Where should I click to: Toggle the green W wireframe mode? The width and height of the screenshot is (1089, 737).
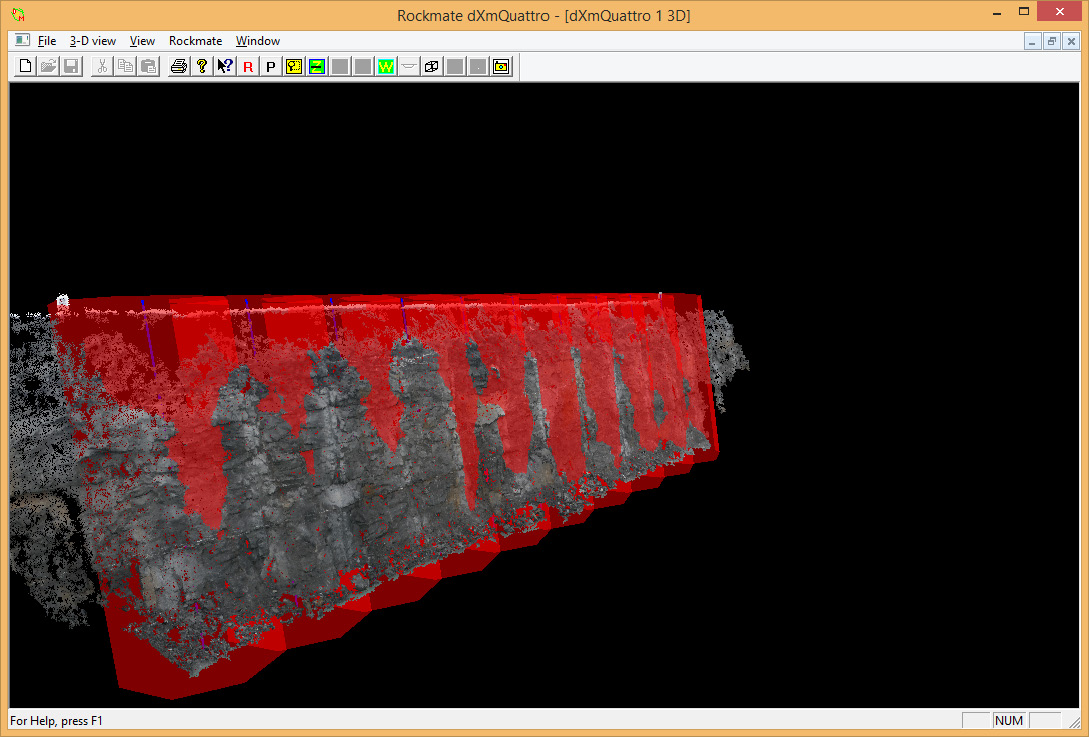[x=385, y=65]
